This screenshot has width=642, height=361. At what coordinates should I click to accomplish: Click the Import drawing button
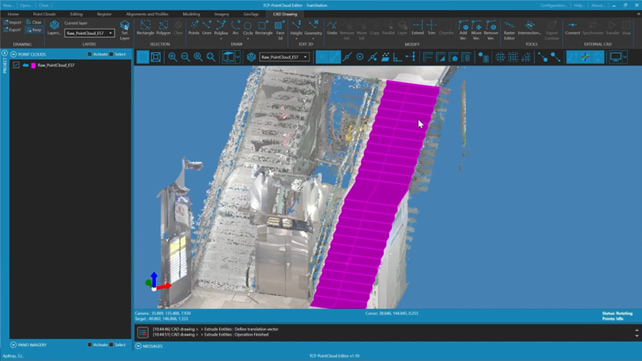point(12,23)
